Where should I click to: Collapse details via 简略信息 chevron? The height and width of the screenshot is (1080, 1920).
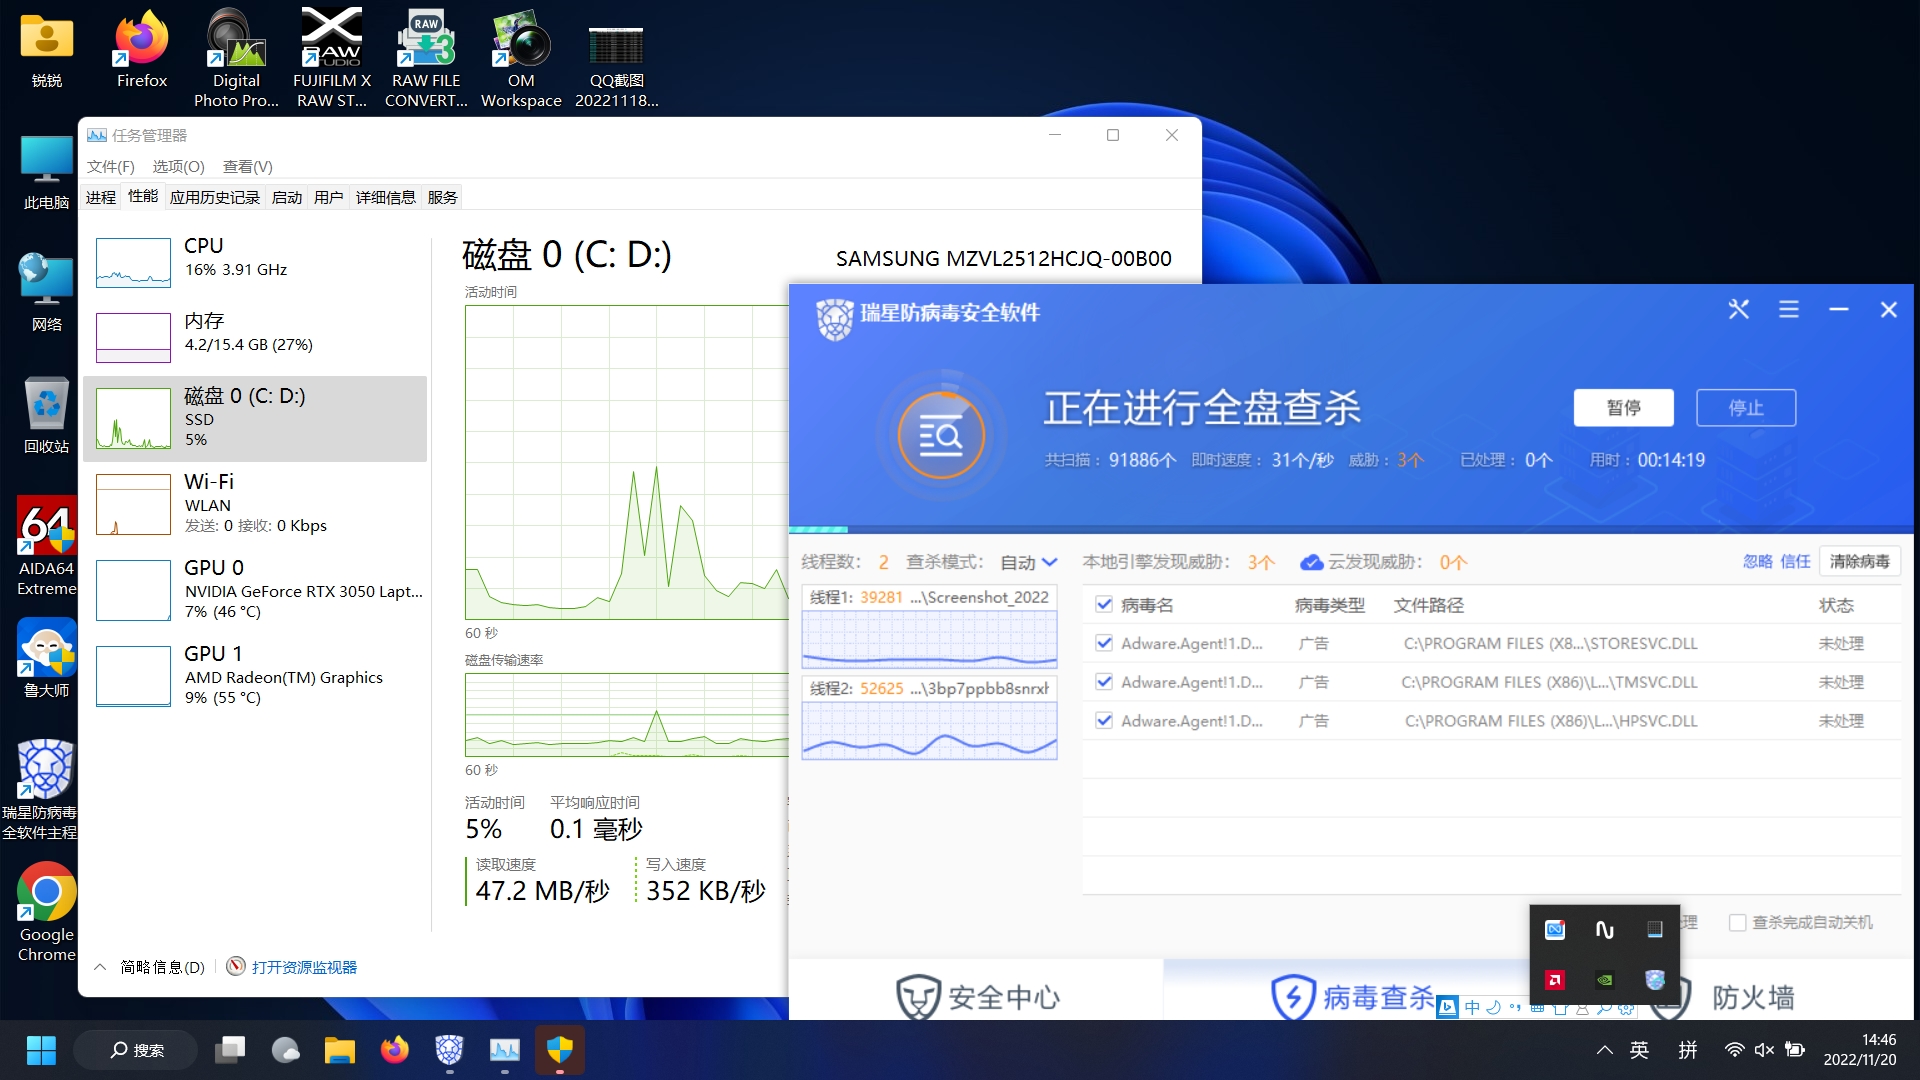(x=100, y=967)
